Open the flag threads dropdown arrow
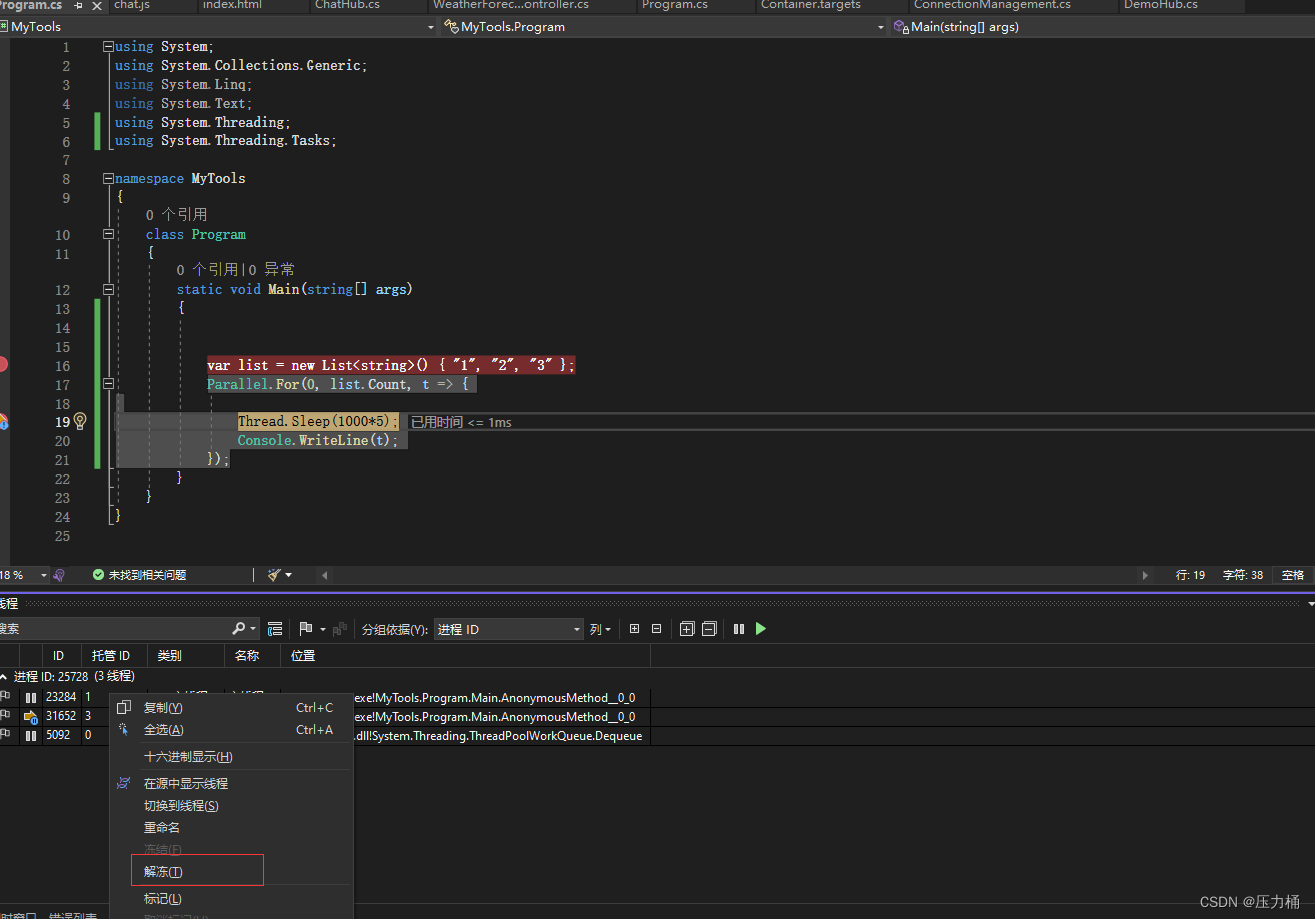The image size is (1315, 919). (x=323, y=629)
